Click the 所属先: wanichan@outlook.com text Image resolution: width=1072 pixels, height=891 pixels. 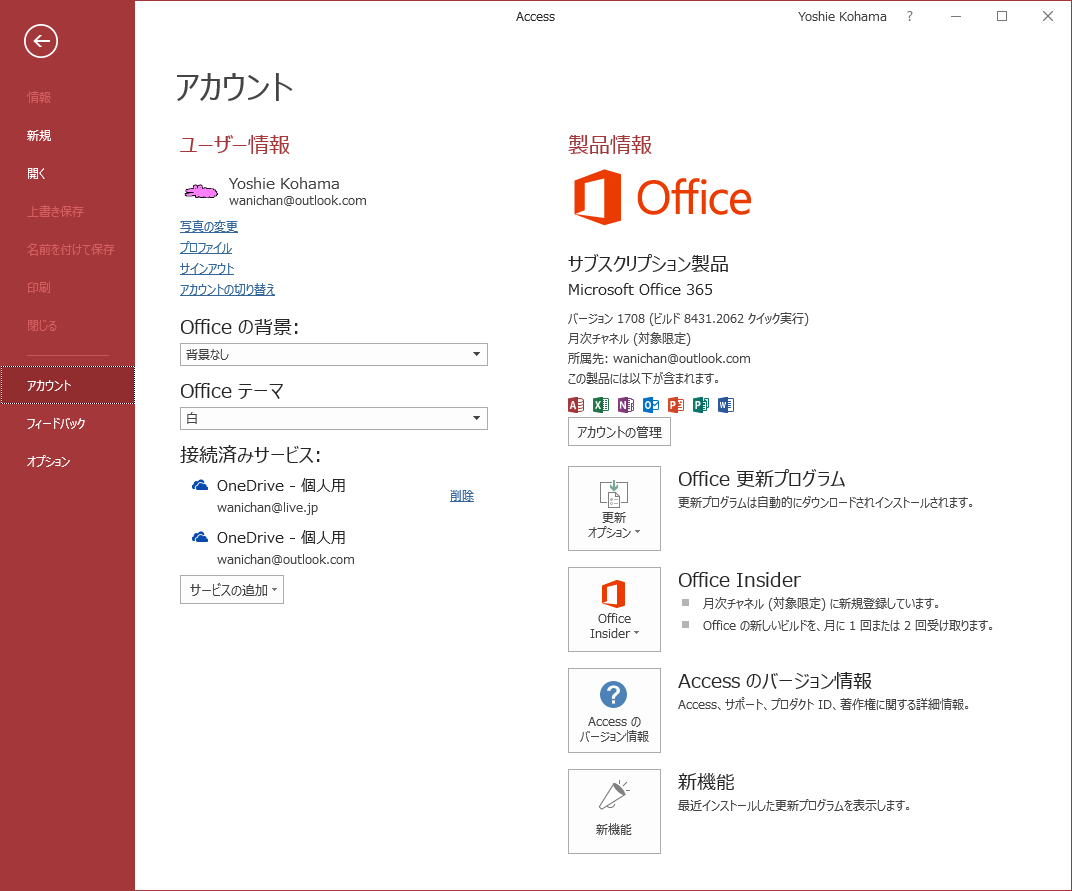(x=658, y=358)
